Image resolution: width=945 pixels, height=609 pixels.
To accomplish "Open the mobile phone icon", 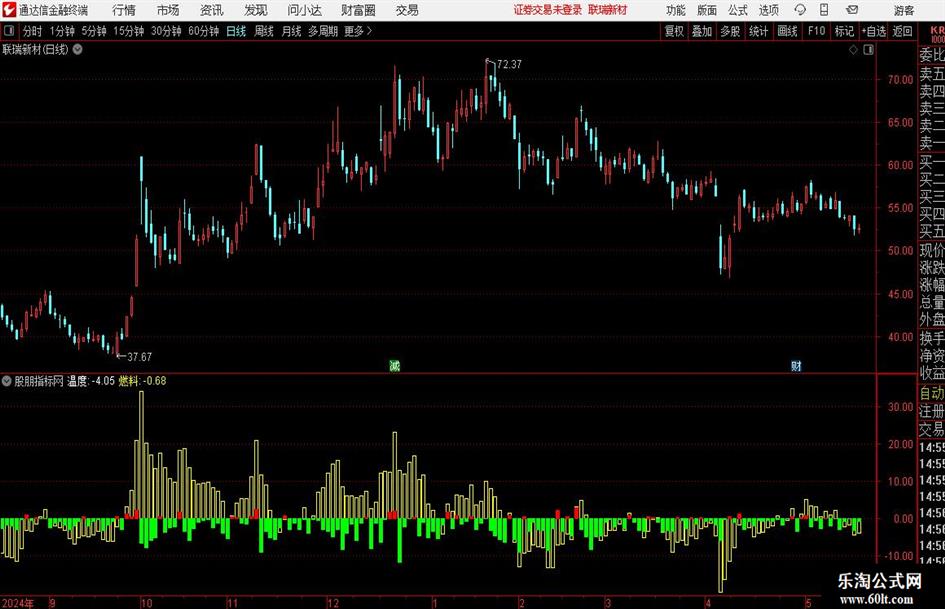I will coord(824,10).
